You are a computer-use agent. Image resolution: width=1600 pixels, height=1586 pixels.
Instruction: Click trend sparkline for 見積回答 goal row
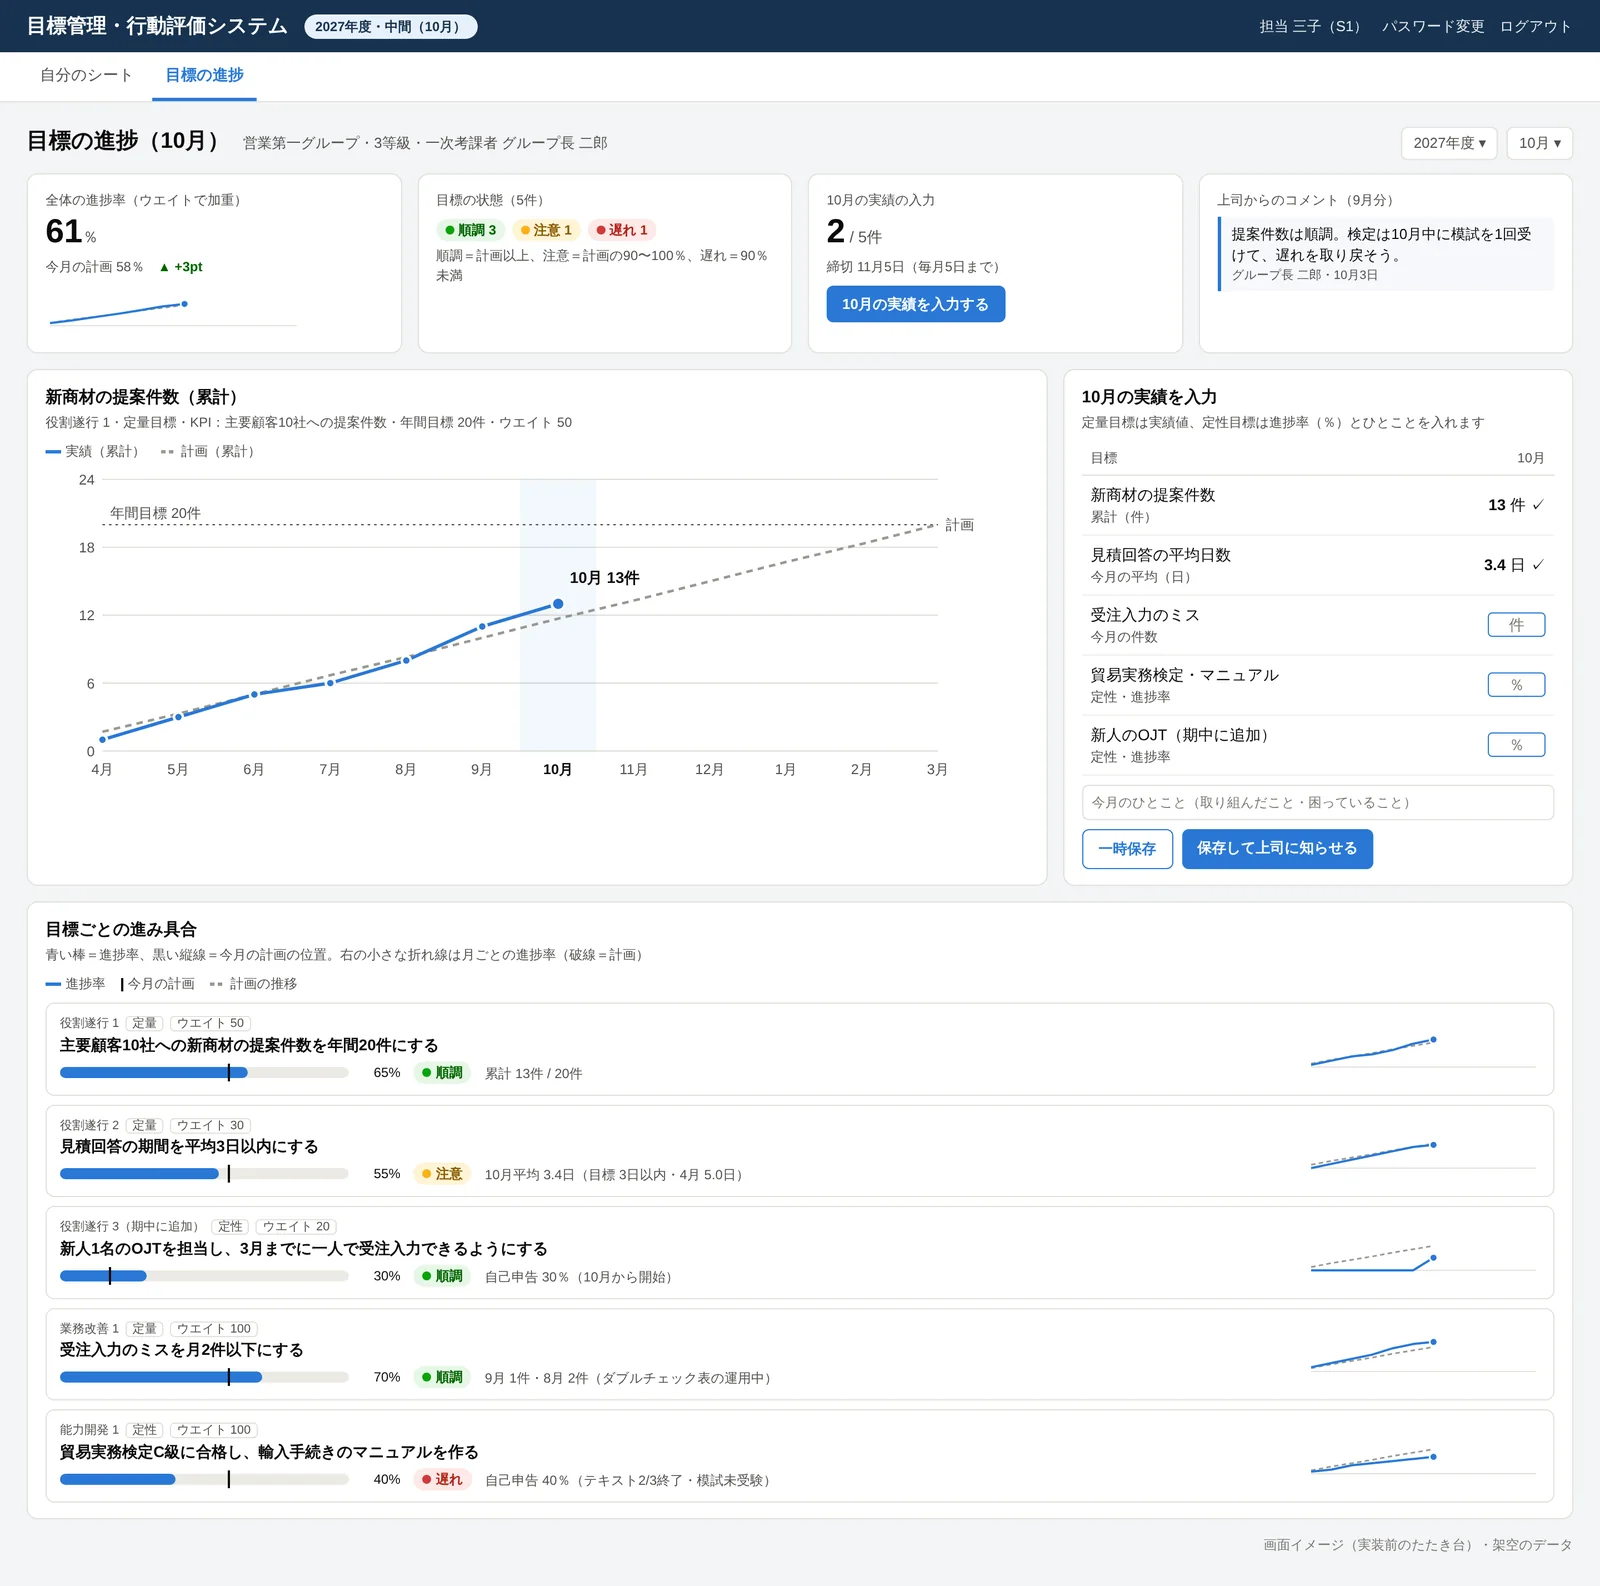coord(1423,1155)
